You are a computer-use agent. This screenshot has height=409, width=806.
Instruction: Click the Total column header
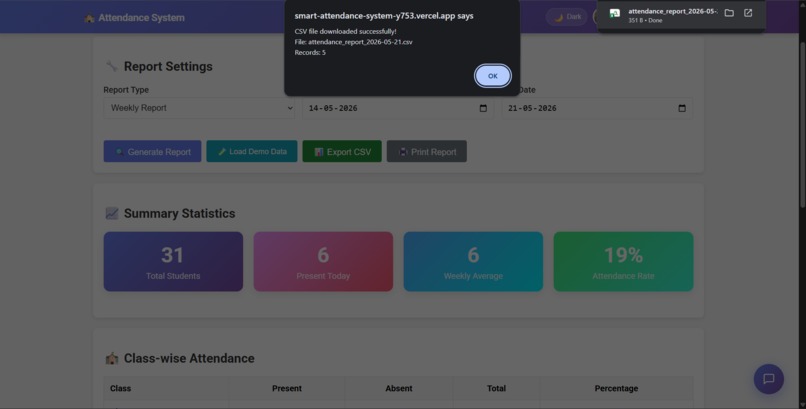pos(496,388)
